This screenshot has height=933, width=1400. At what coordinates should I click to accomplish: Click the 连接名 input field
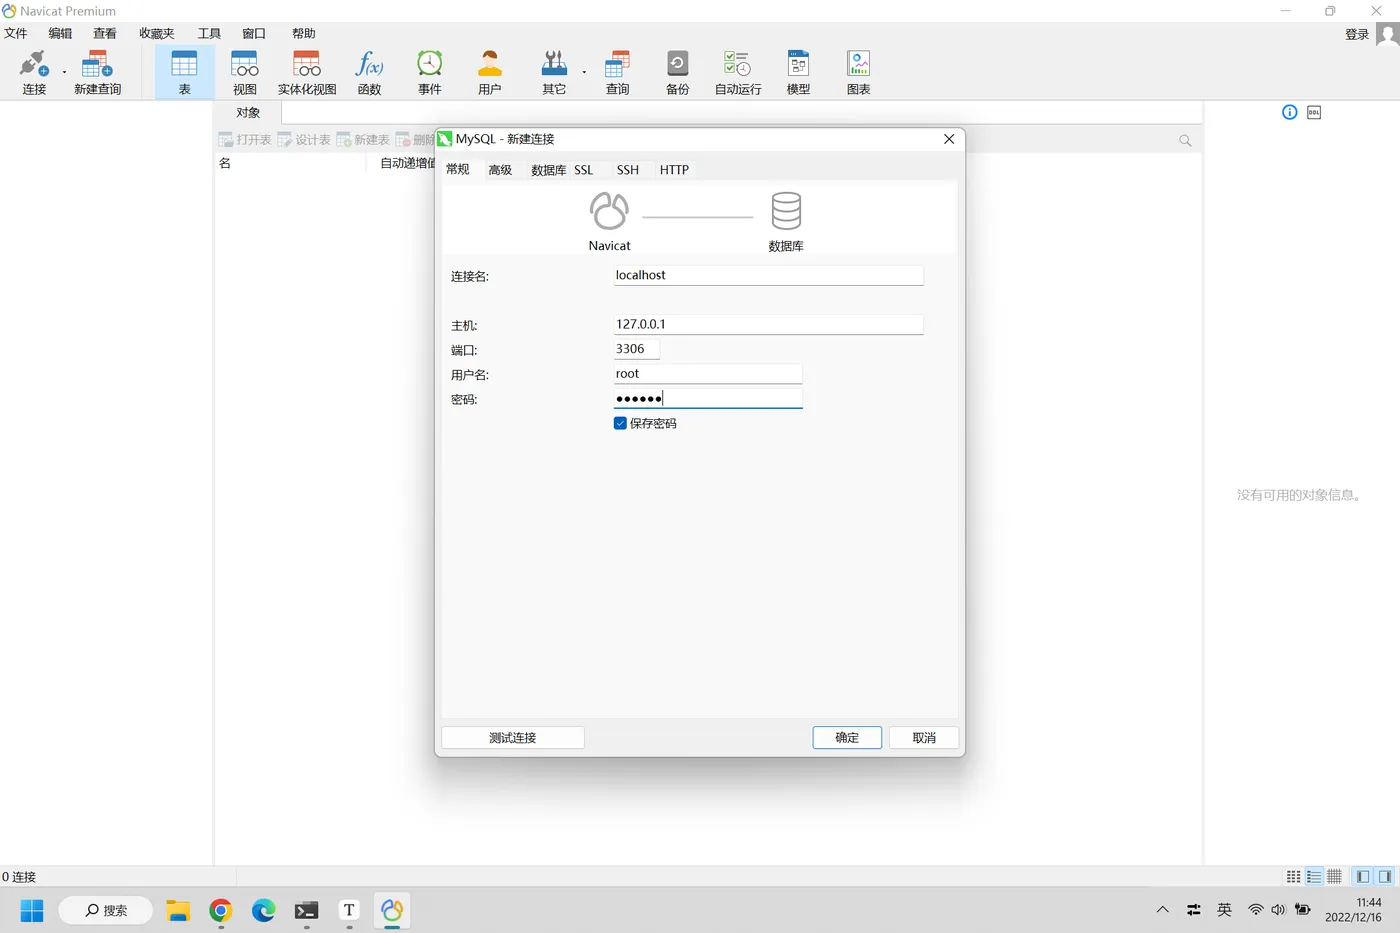tap(768, 275)
